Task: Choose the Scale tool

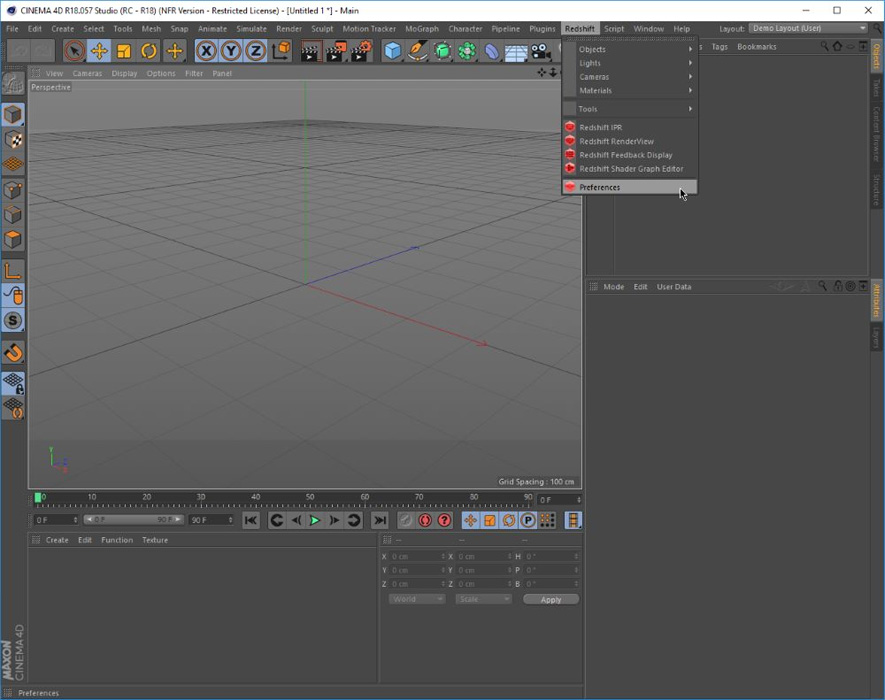Action: point(124,51)
